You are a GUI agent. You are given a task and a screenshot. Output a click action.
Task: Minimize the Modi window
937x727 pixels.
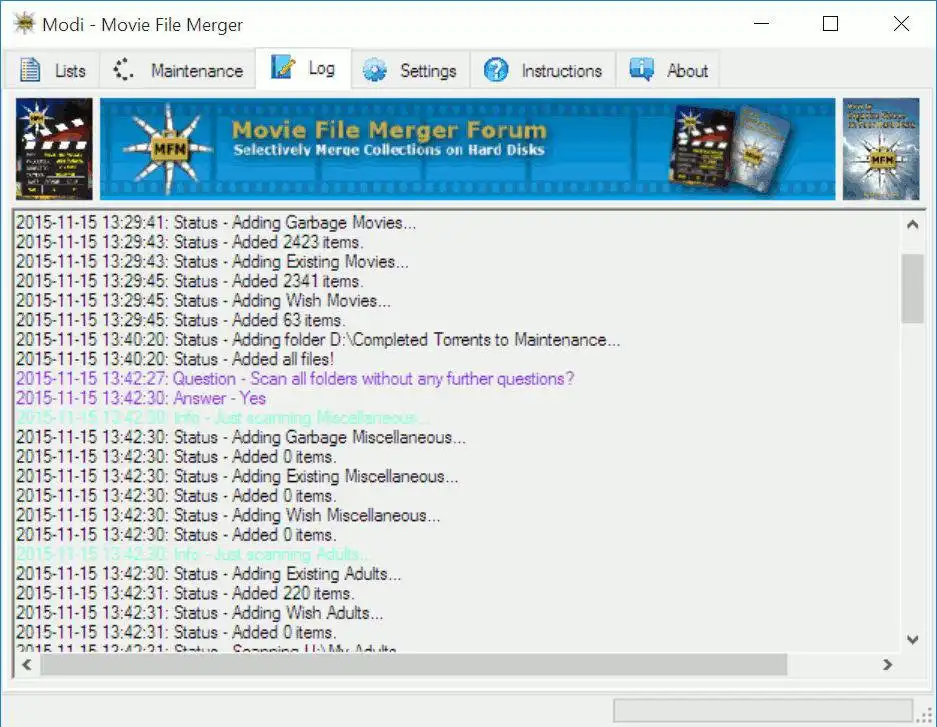pyautogui.click(x=761, y=24)
